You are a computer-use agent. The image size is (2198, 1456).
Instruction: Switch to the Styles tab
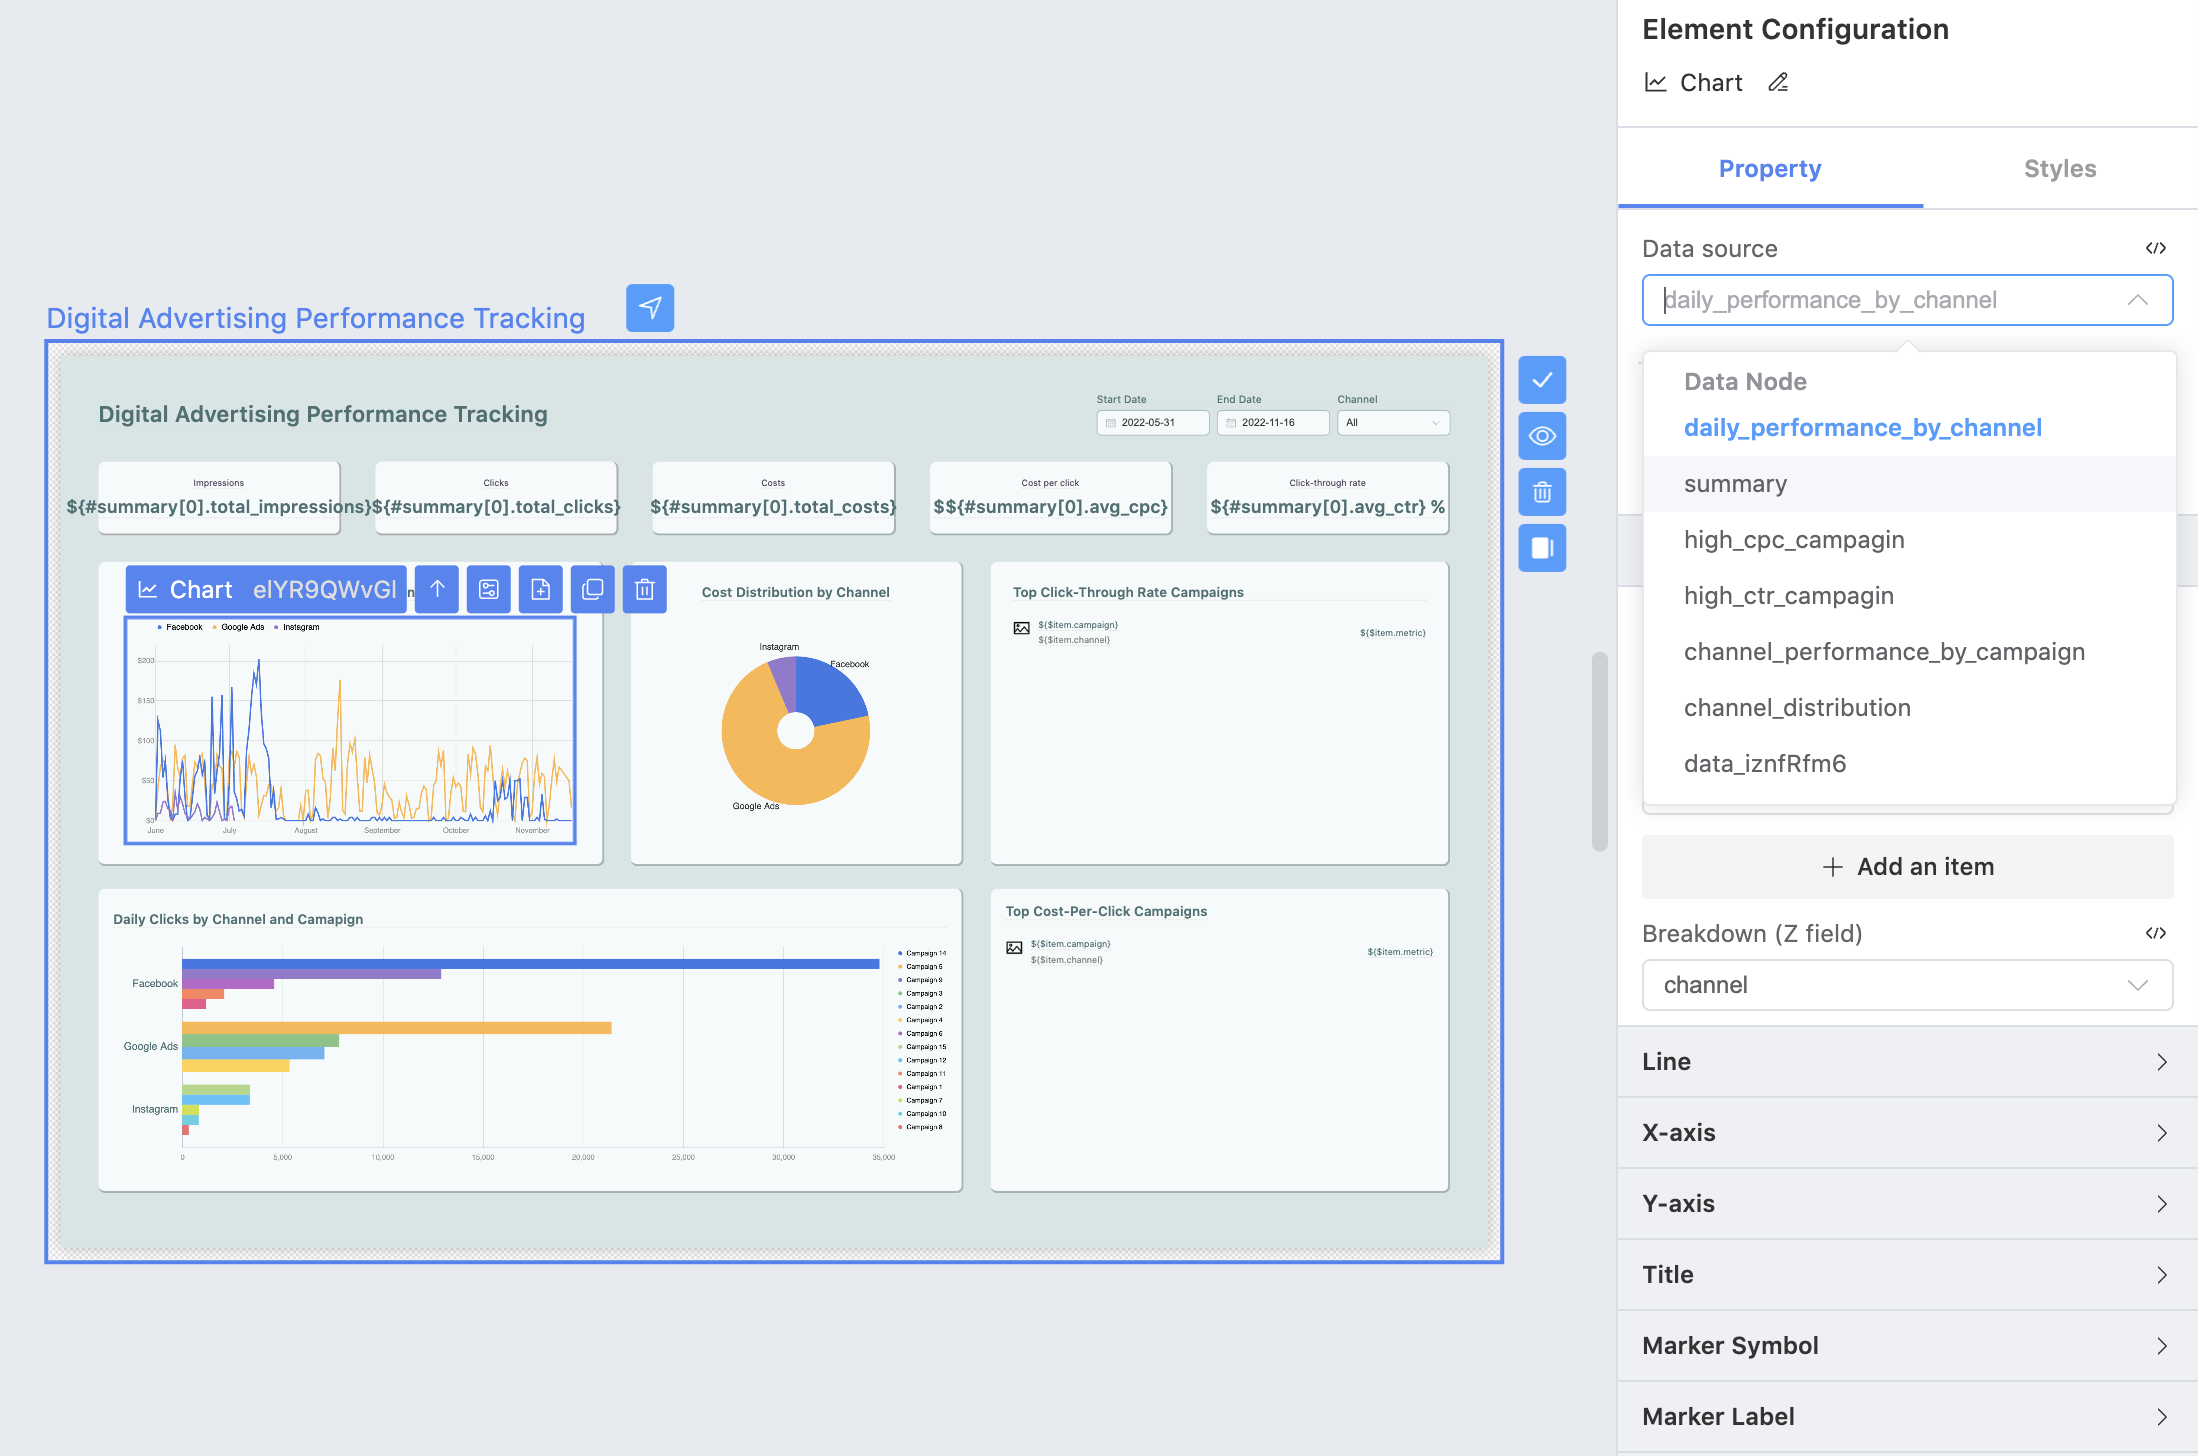(x=2059, y=169)
